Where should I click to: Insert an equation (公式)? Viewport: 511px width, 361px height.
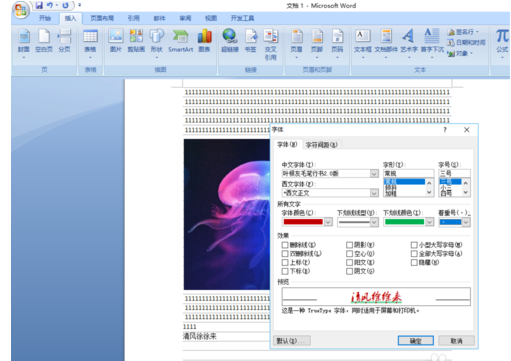502,43
